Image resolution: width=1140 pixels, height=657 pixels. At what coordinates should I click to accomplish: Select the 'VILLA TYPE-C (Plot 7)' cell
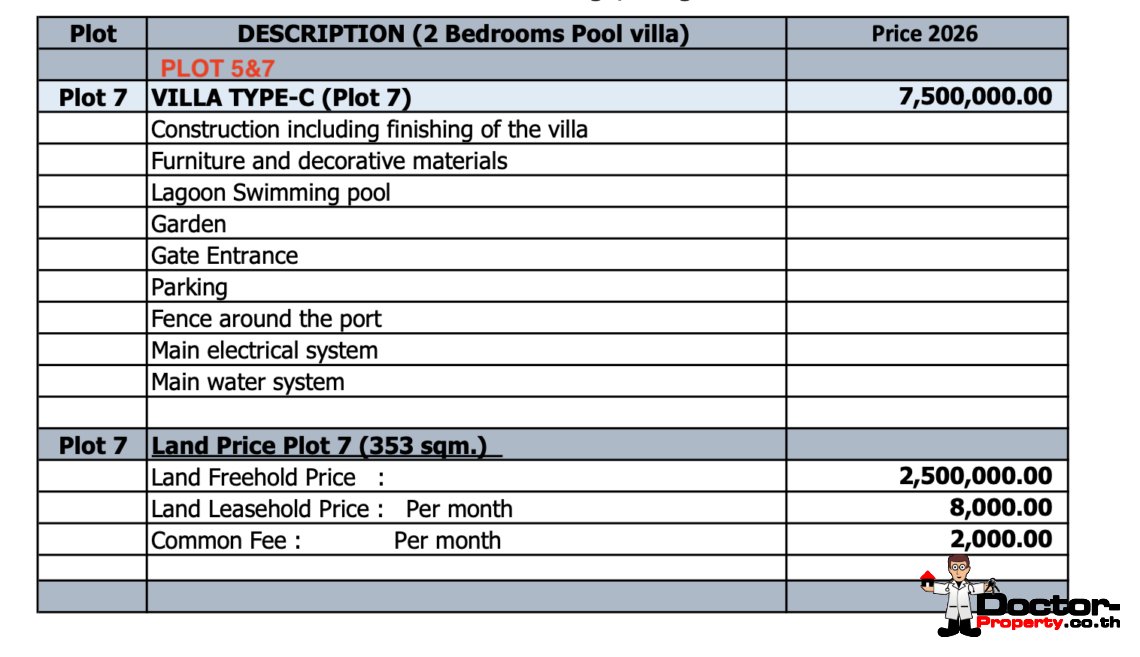click(x=282, y=98)
